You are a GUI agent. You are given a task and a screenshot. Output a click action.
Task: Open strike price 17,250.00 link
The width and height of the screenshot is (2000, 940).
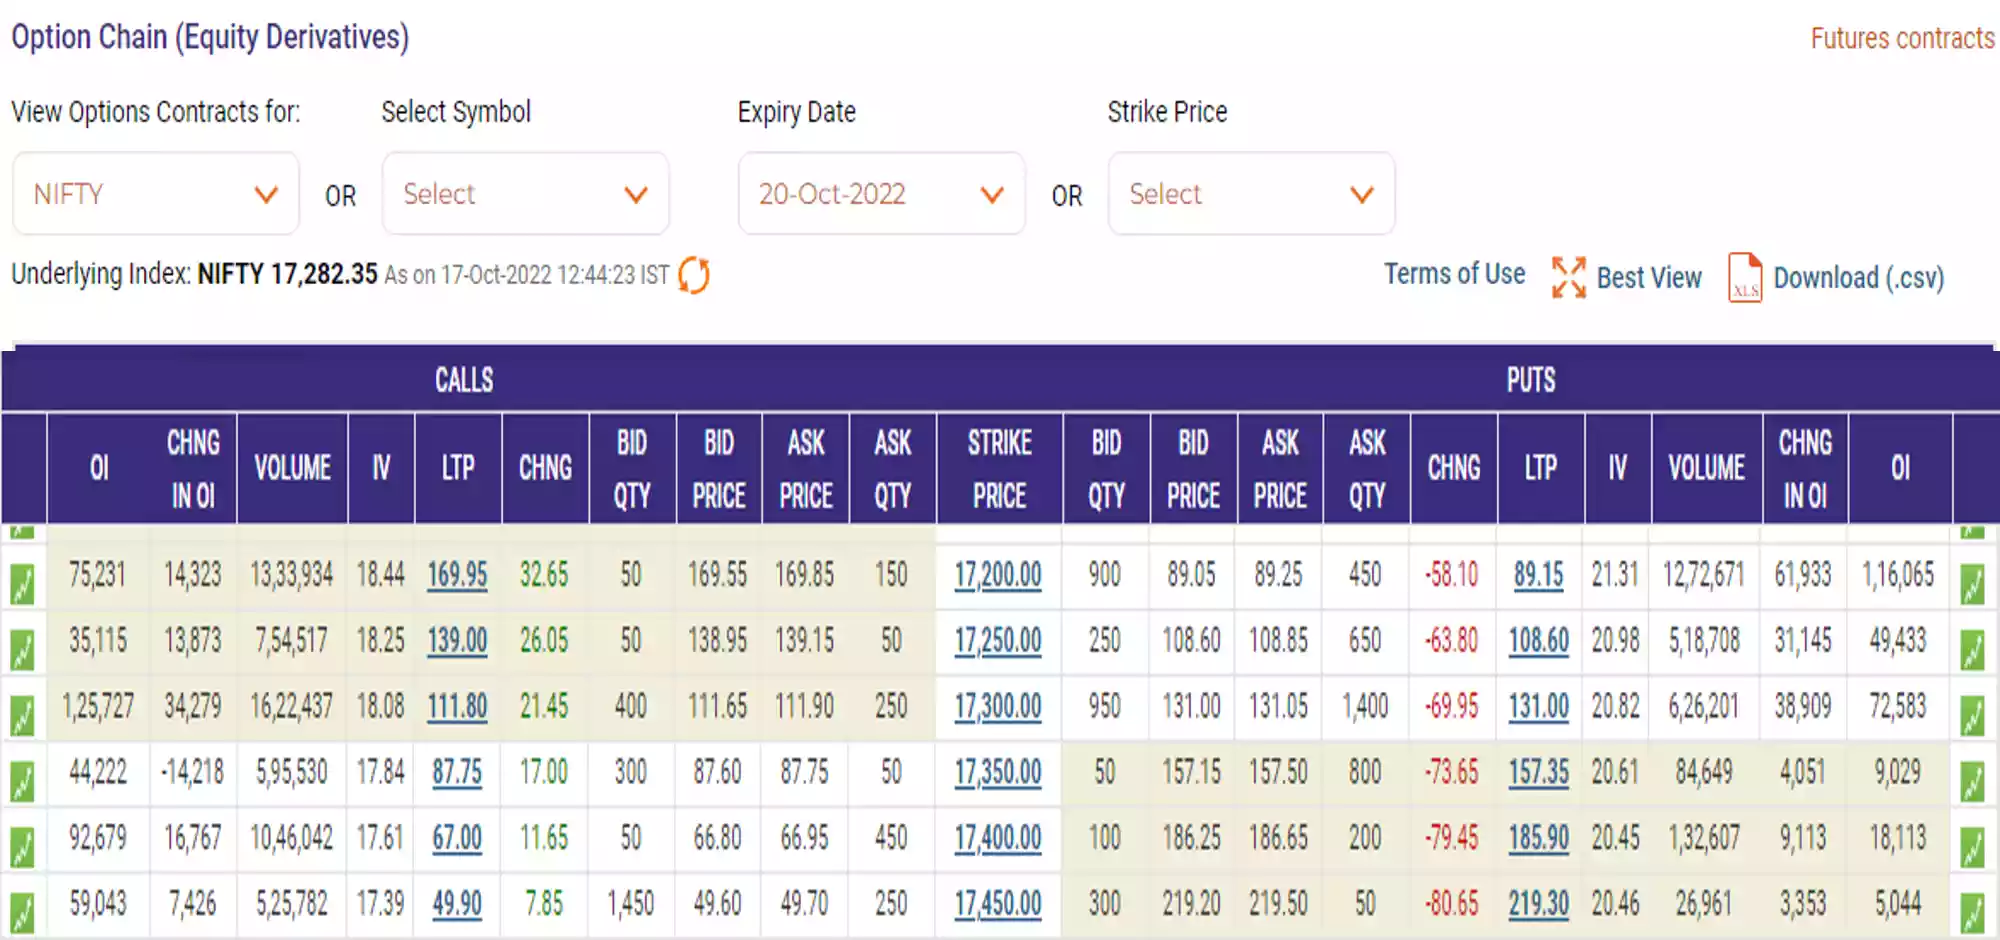point(998,641)
